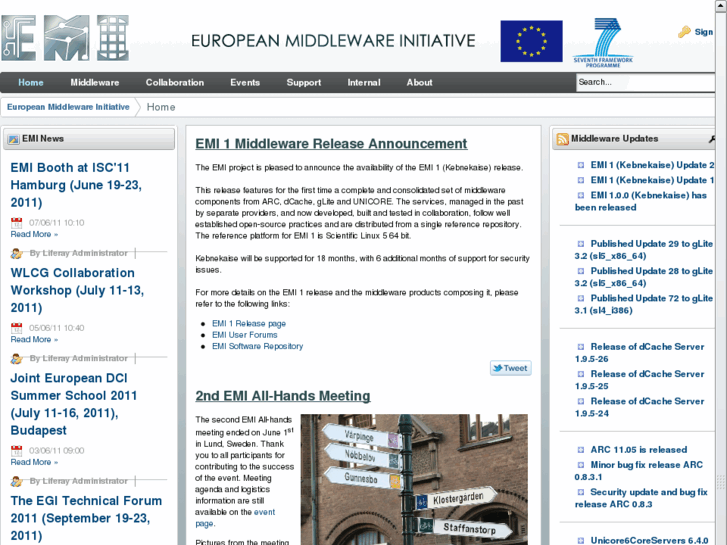This screenshot has height=545, width=727.
Task: Open Release of dCache Server 1.9.5-25 link
Action: [639, 380]
